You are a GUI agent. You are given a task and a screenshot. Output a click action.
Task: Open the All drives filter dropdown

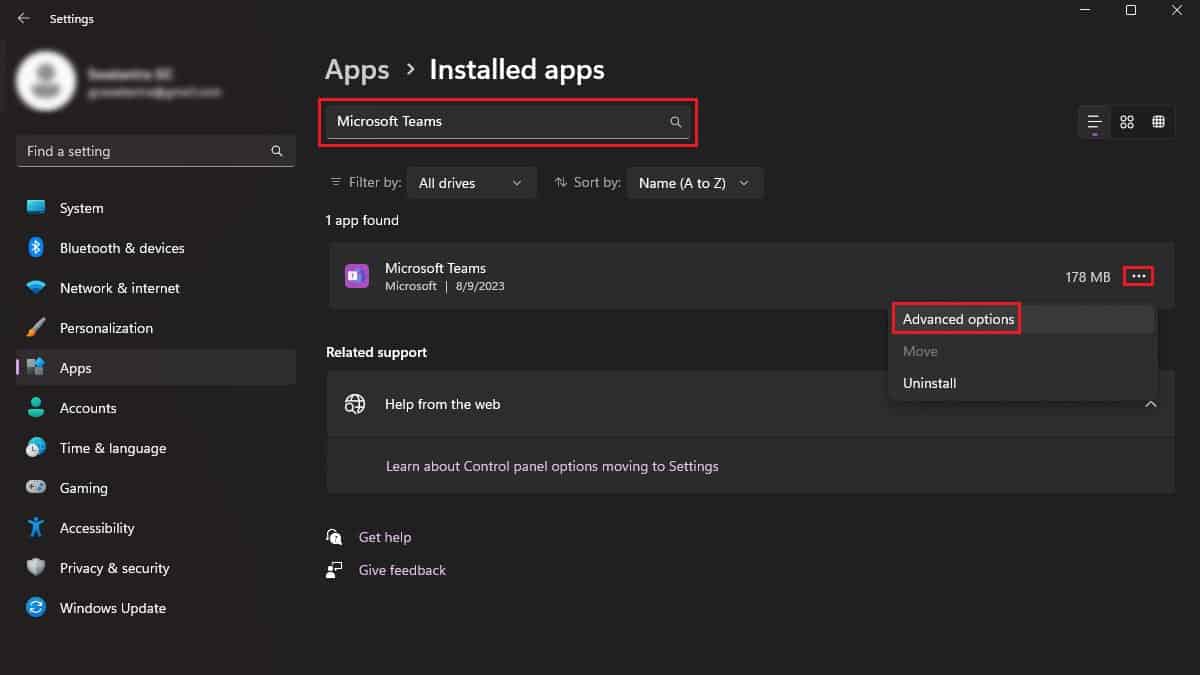pos(471,182)
